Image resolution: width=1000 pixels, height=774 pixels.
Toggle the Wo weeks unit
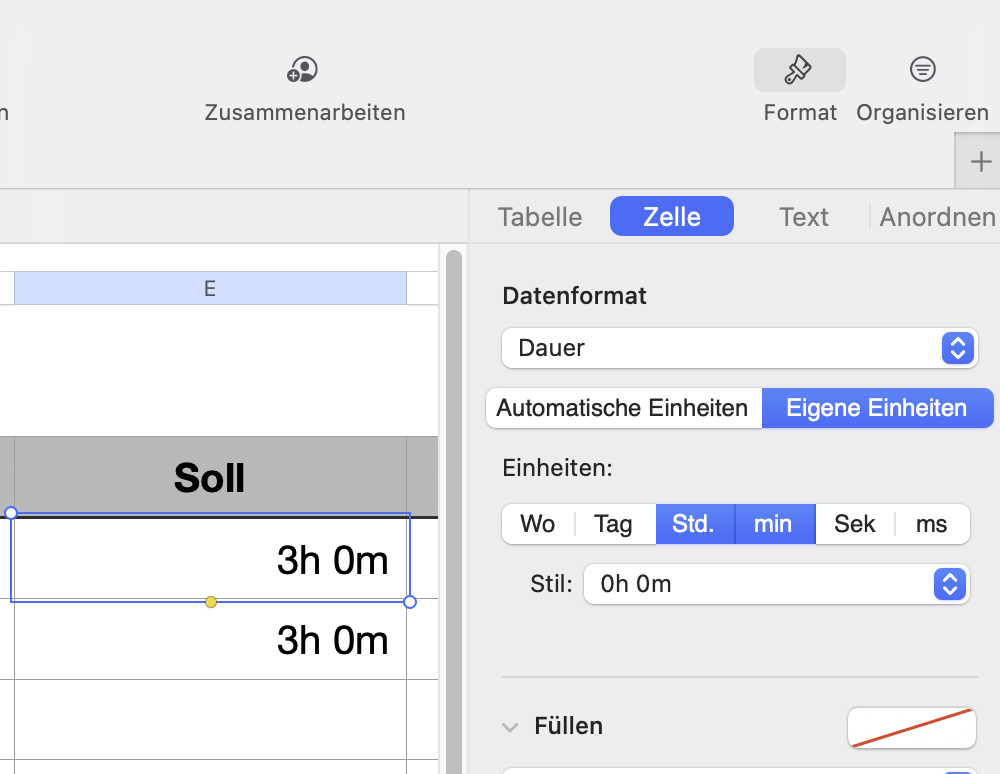point(538,524)
